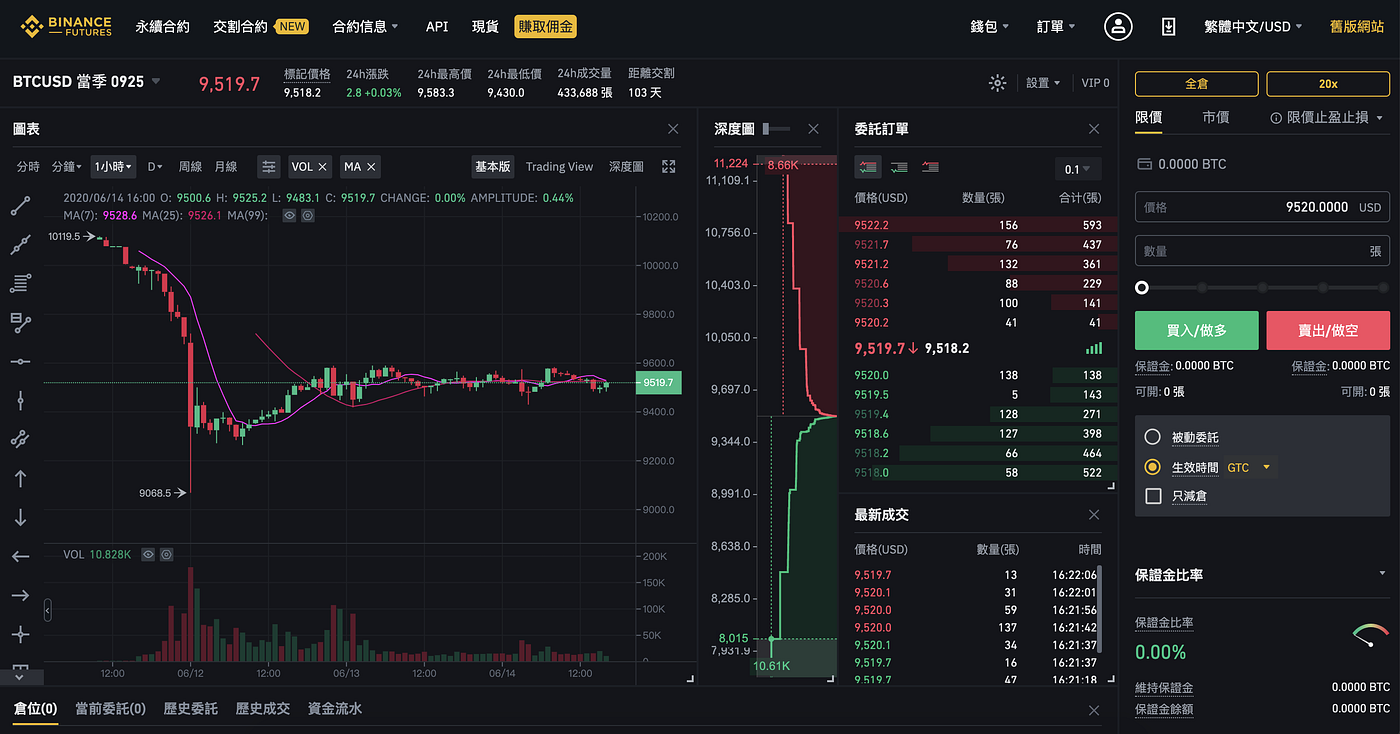Click the wallet icon beside 0.0000 BTC

coord(1145,164)
